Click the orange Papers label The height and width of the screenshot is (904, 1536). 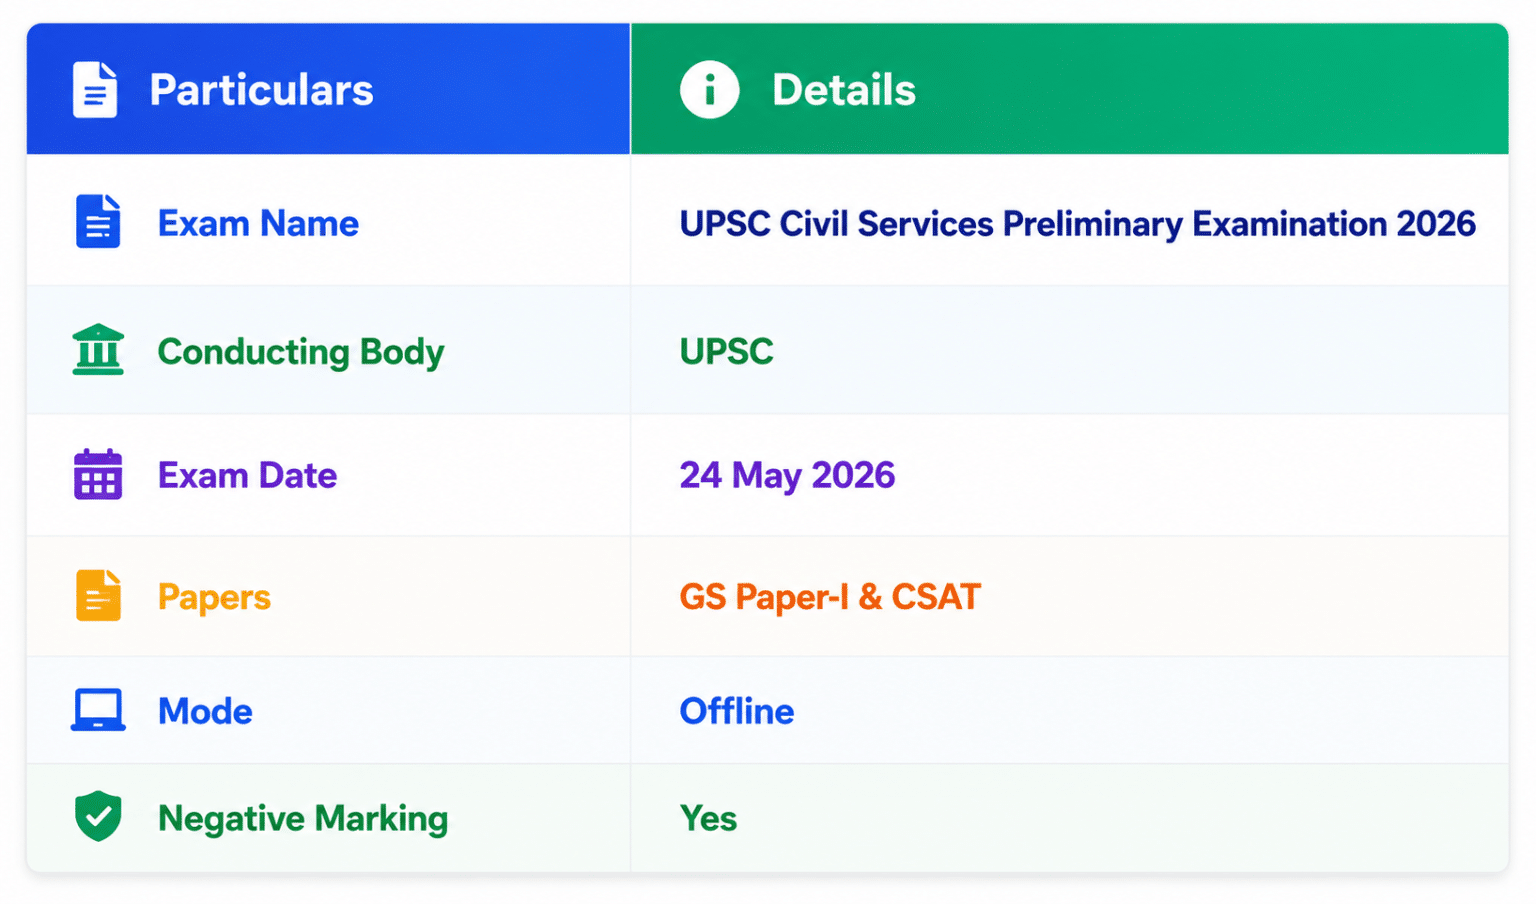click(214, 598)
